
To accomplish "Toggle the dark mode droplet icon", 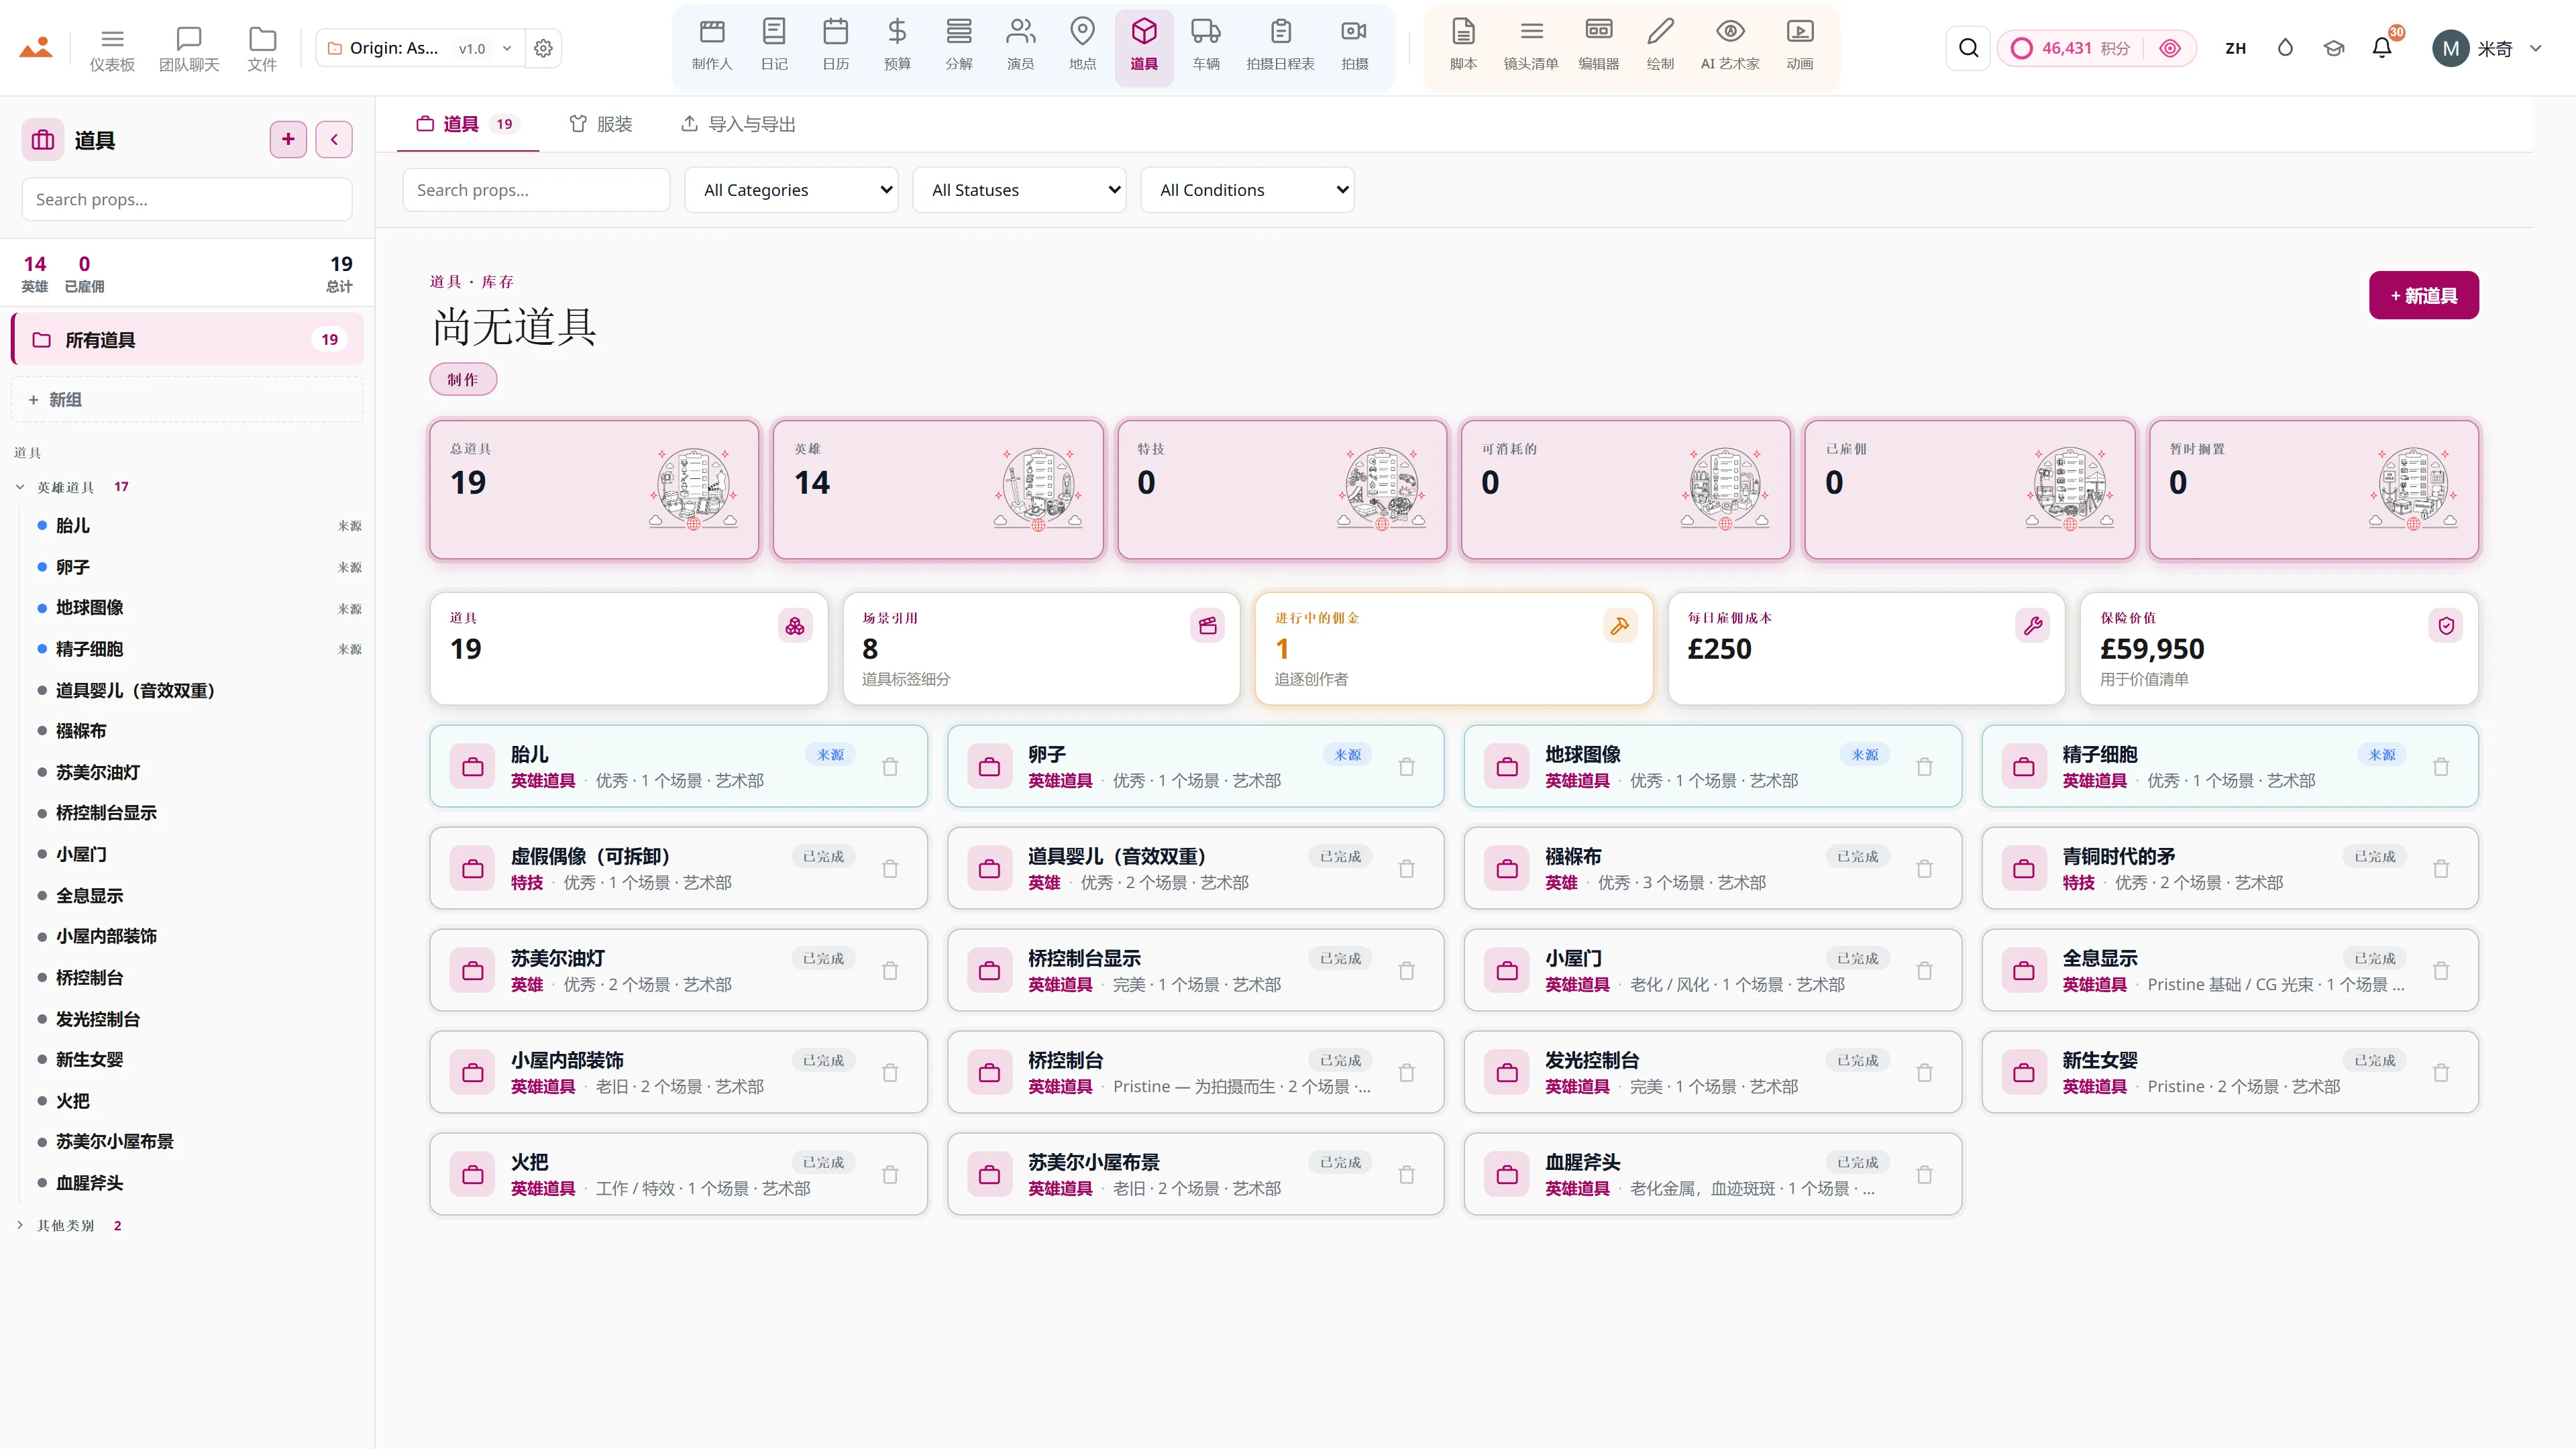I will click(2285, 48).
